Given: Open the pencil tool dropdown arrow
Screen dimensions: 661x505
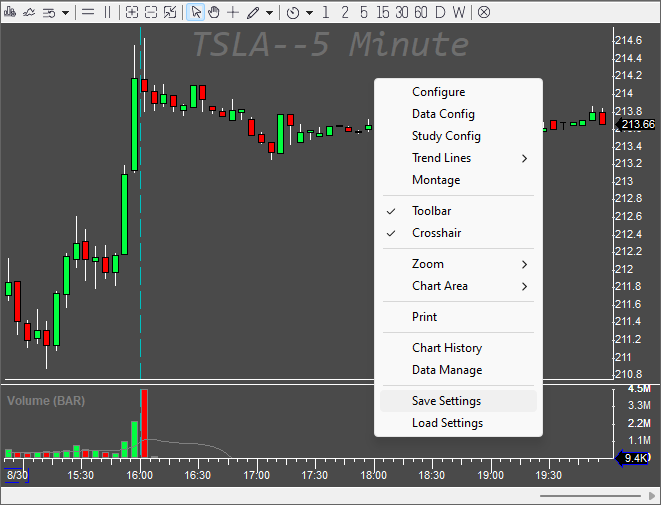Looking at the screenshot, I should (x=269, y=13).
